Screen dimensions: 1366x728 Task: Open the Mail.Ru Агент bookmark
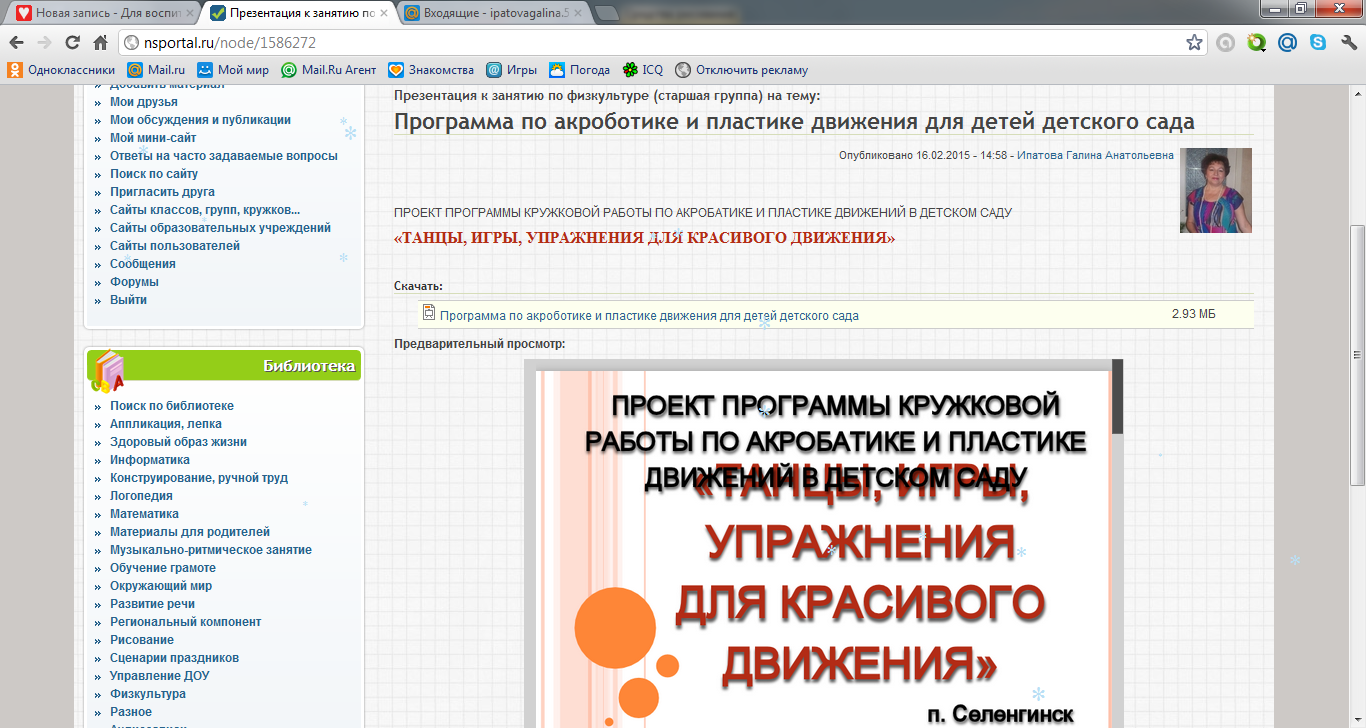329,70
